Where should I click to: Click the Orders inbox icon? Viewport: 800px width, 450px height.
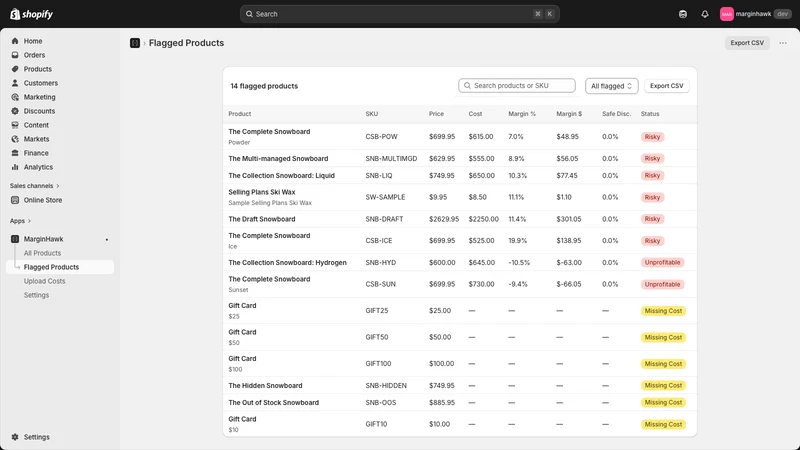15,55
